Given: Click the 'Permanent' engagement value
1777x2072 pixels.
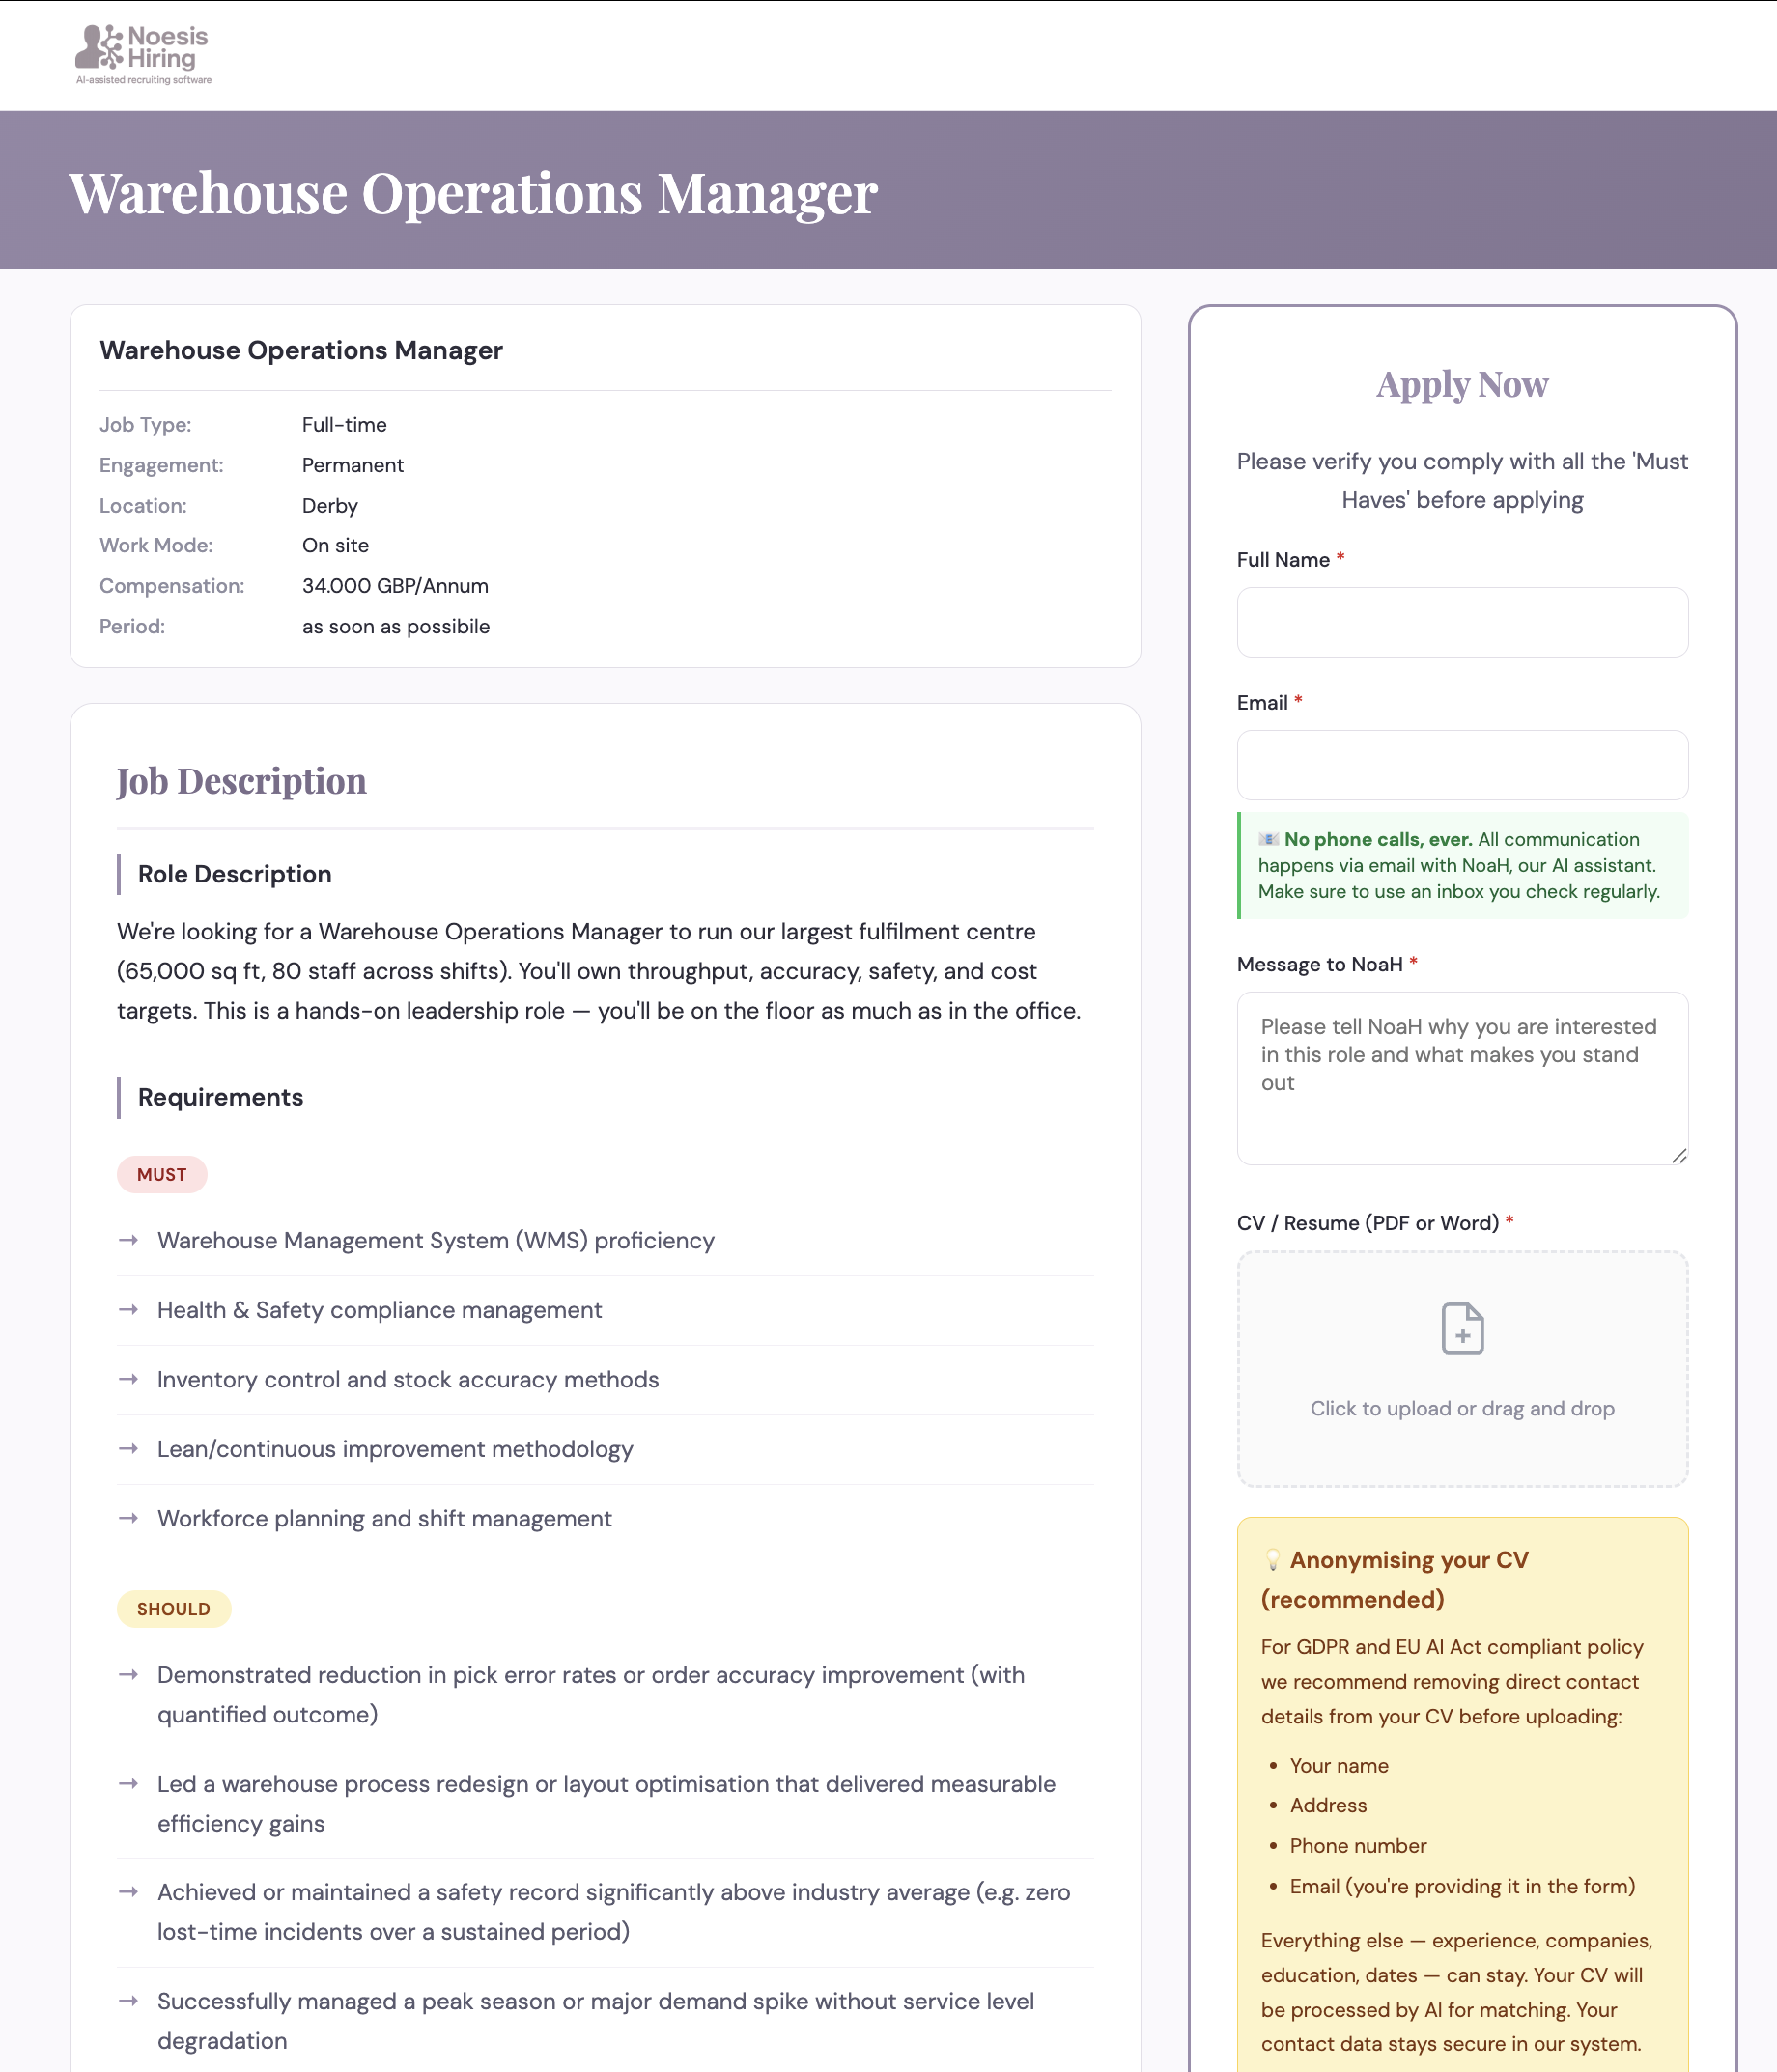Looking at the screenshot, I should coord(353,465).
